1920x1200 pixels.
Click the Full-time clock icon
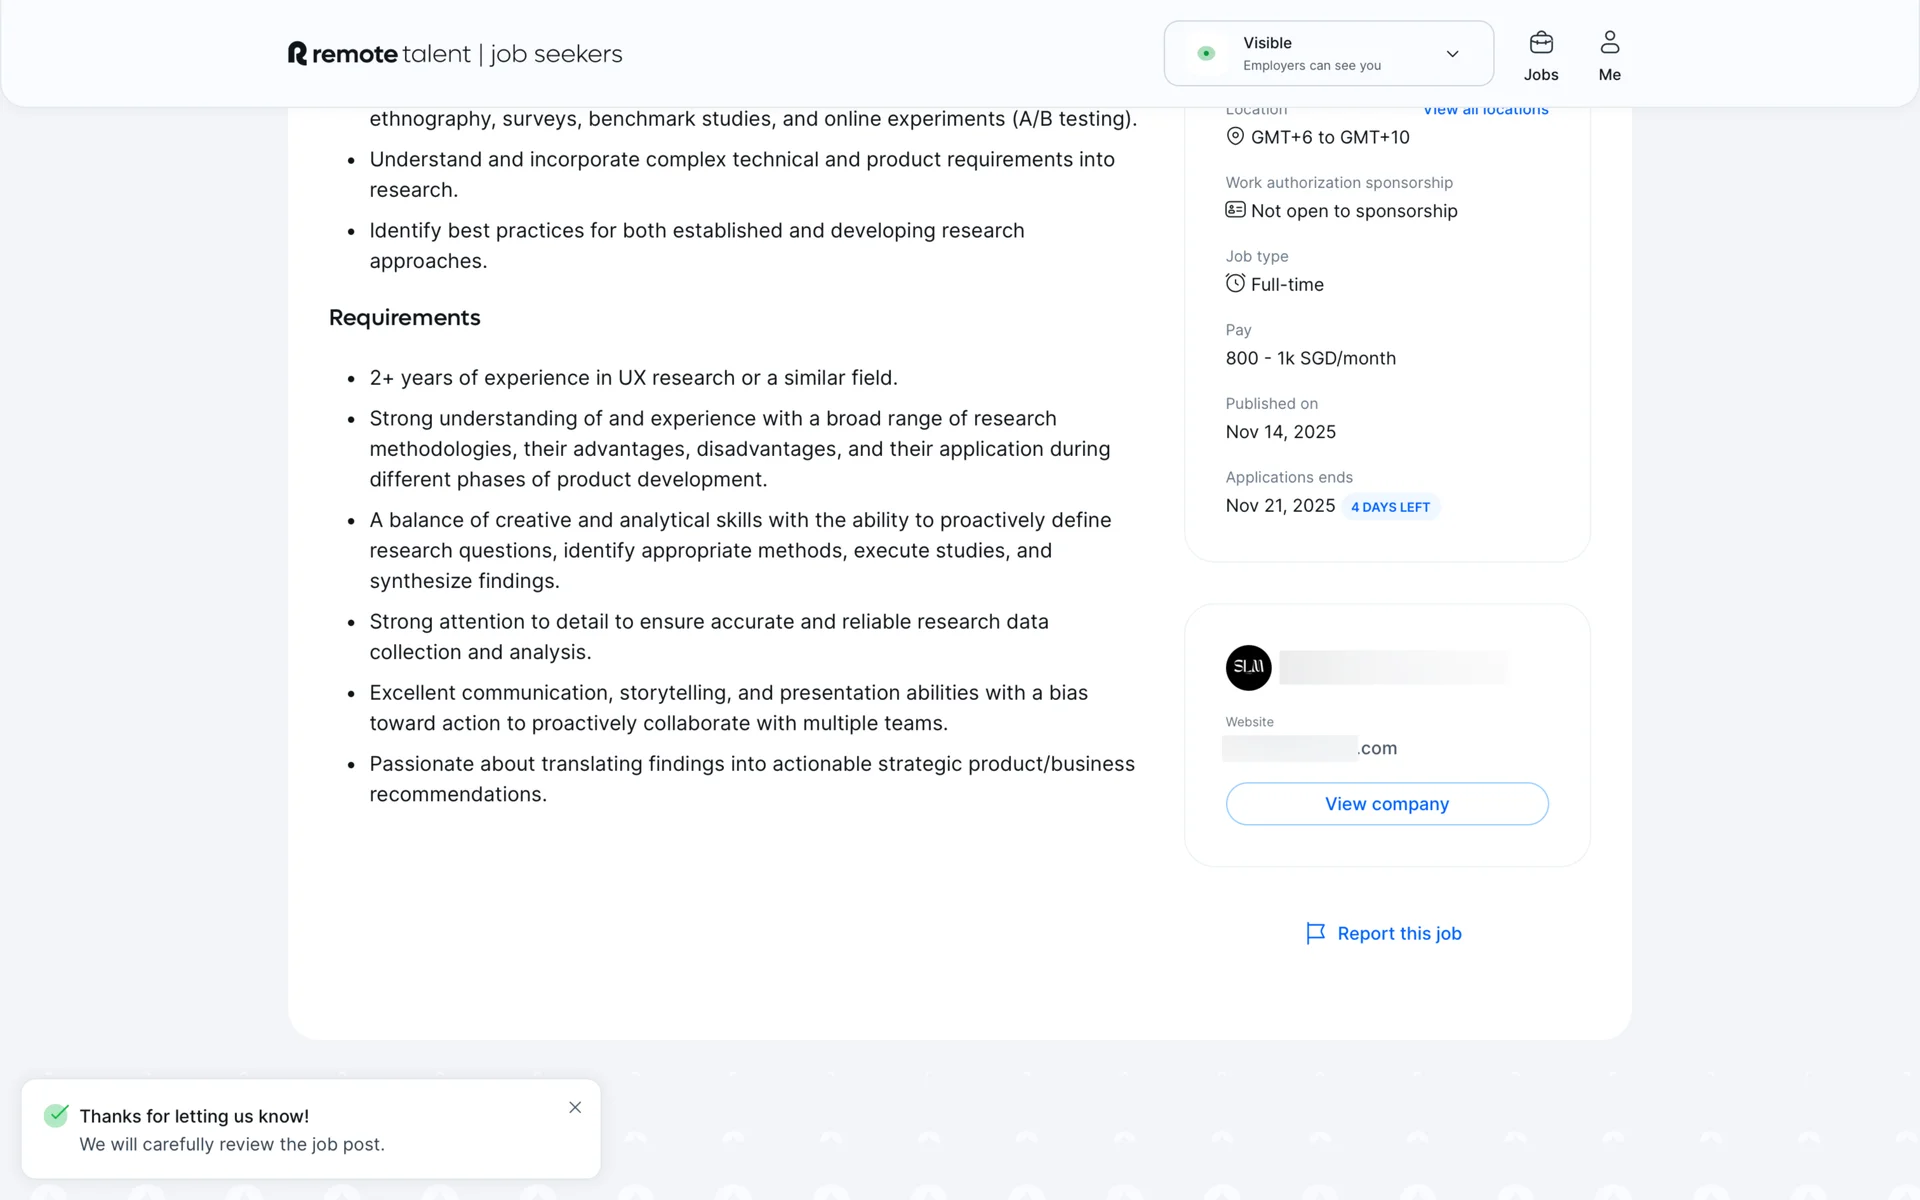1235,284
